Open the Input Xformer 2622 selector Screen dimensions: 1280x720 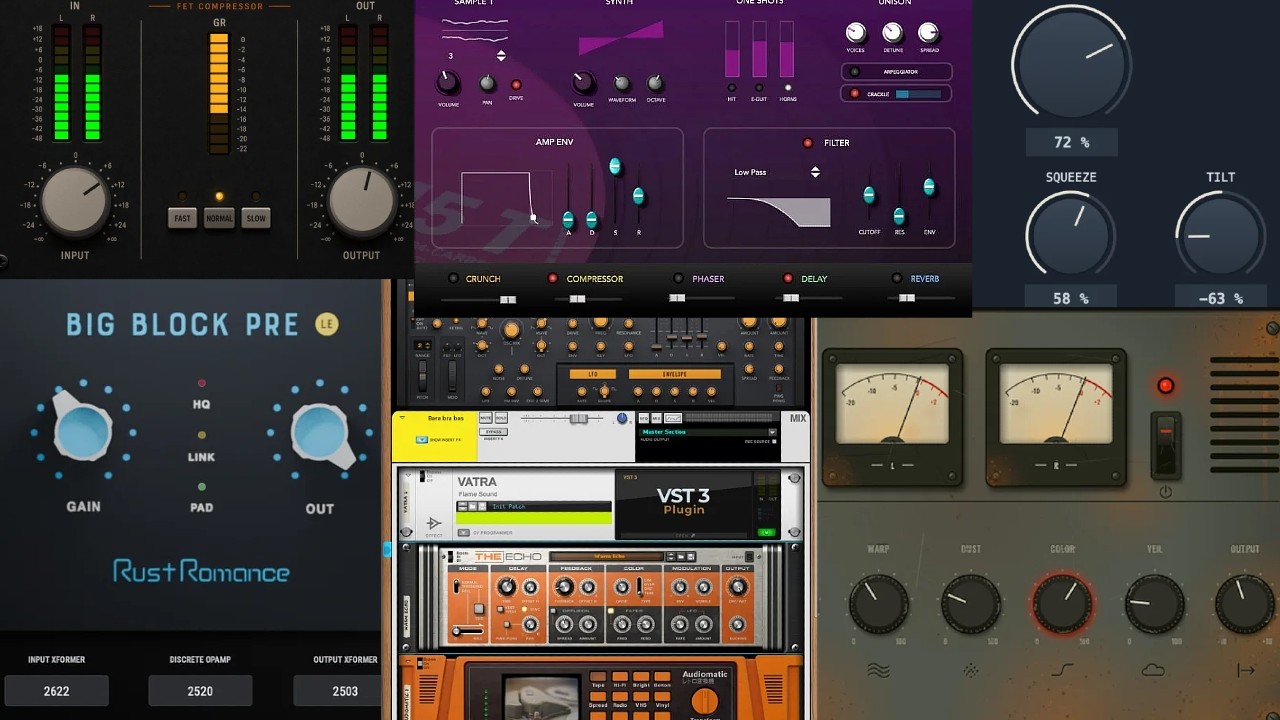click(x=56, y=691)
